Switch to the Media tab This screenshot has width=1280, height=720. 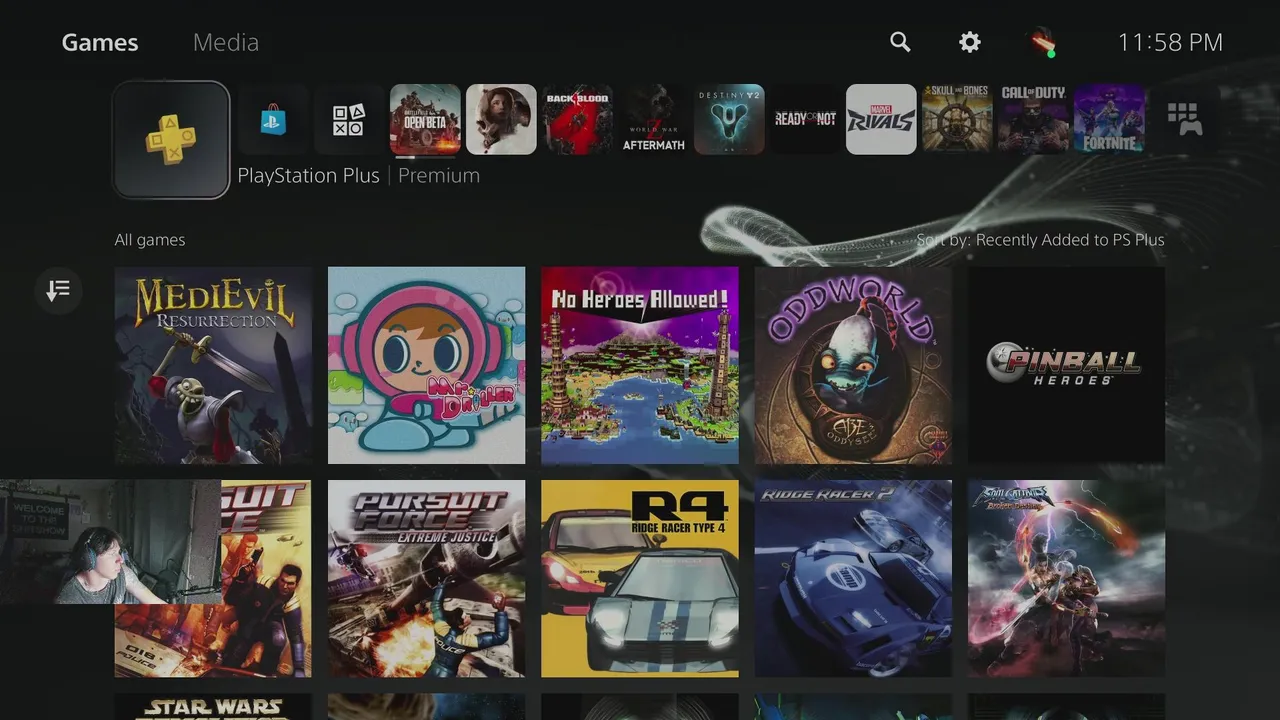[226, 42]
